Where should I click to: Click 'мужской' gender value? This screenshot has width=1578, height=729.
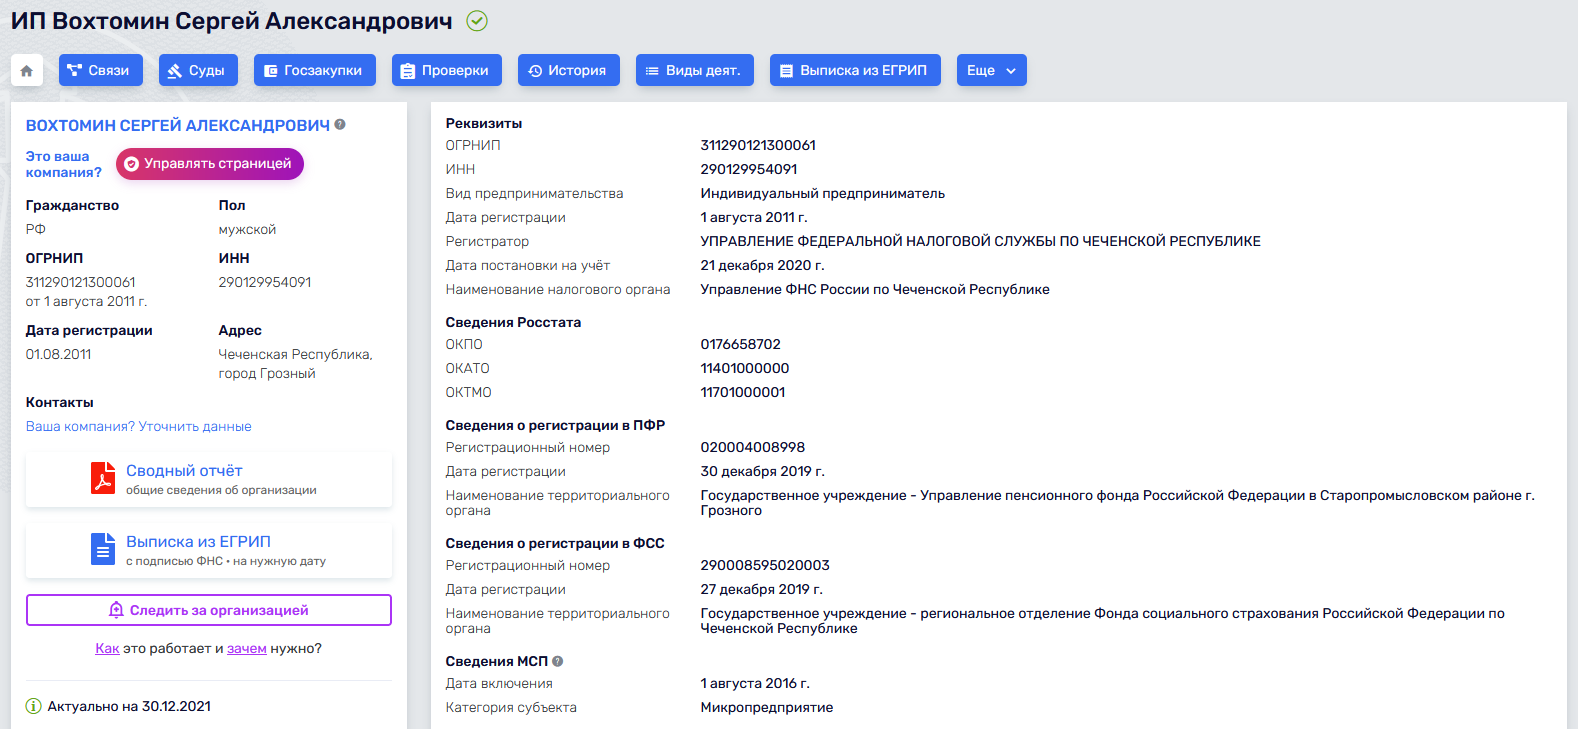(247, 229)
